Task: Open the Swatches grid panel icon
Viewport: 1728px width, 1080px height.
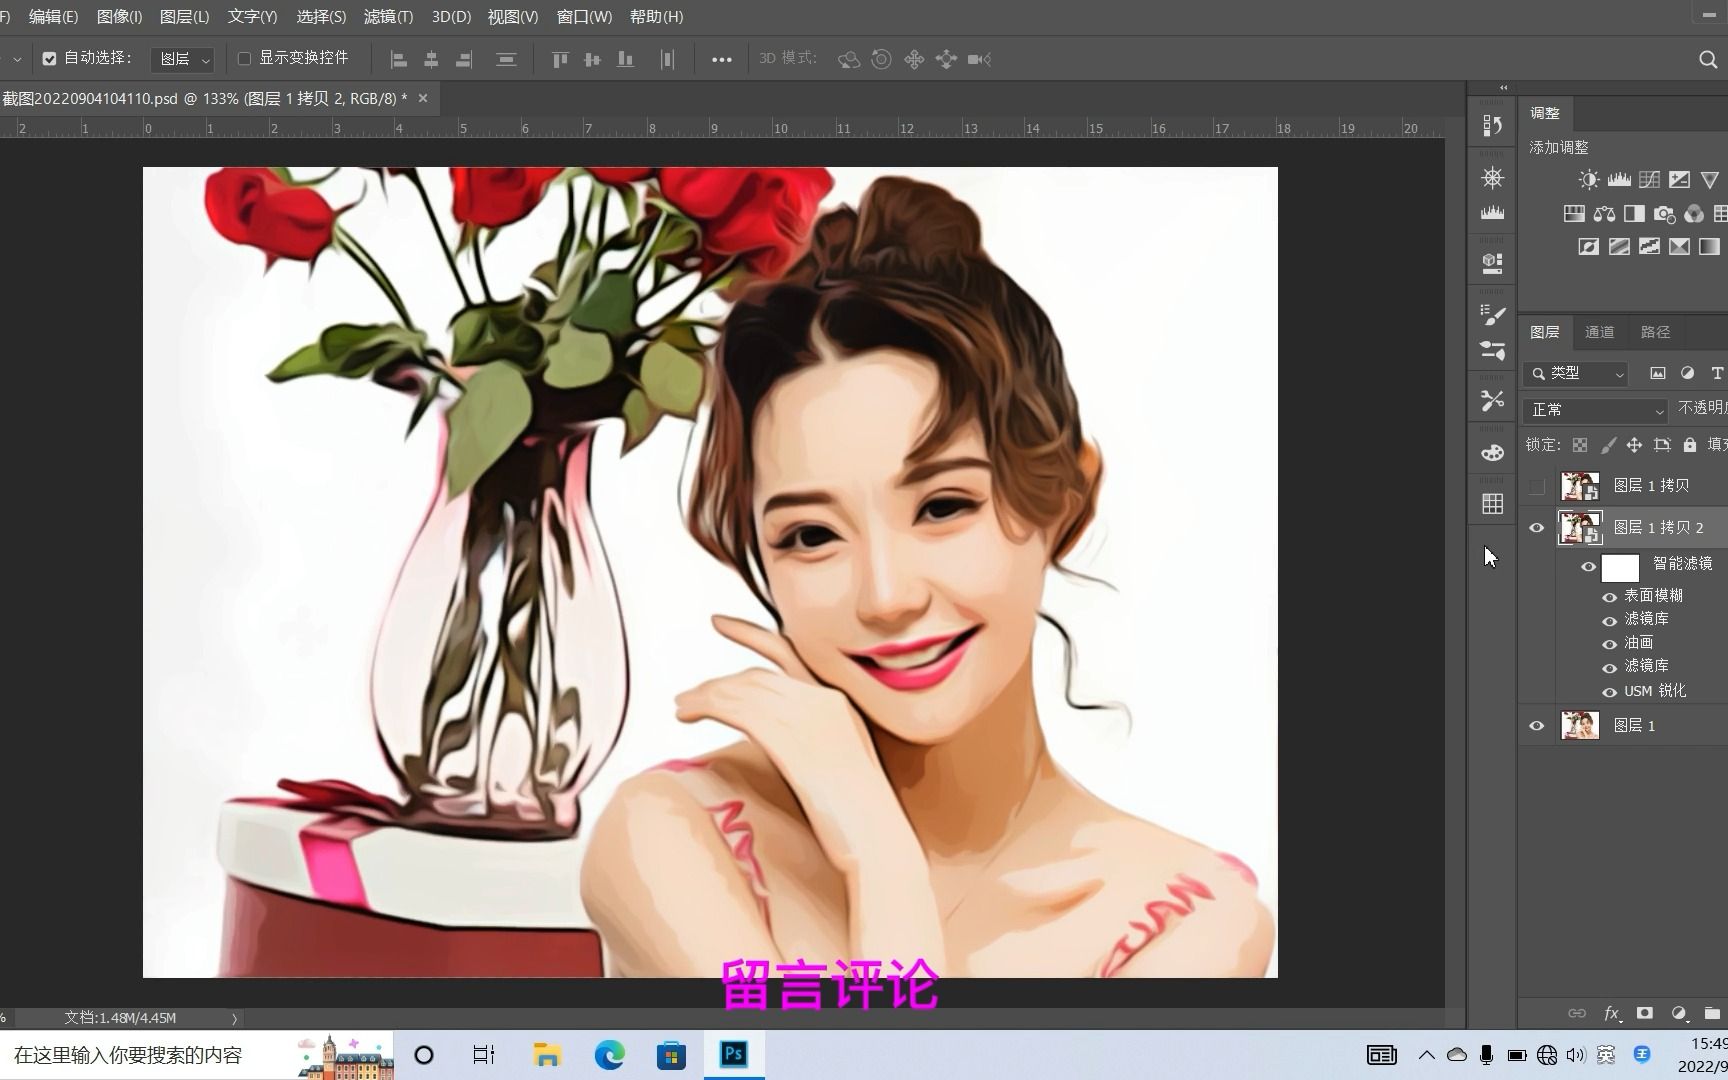Action: click(1492, 504)
